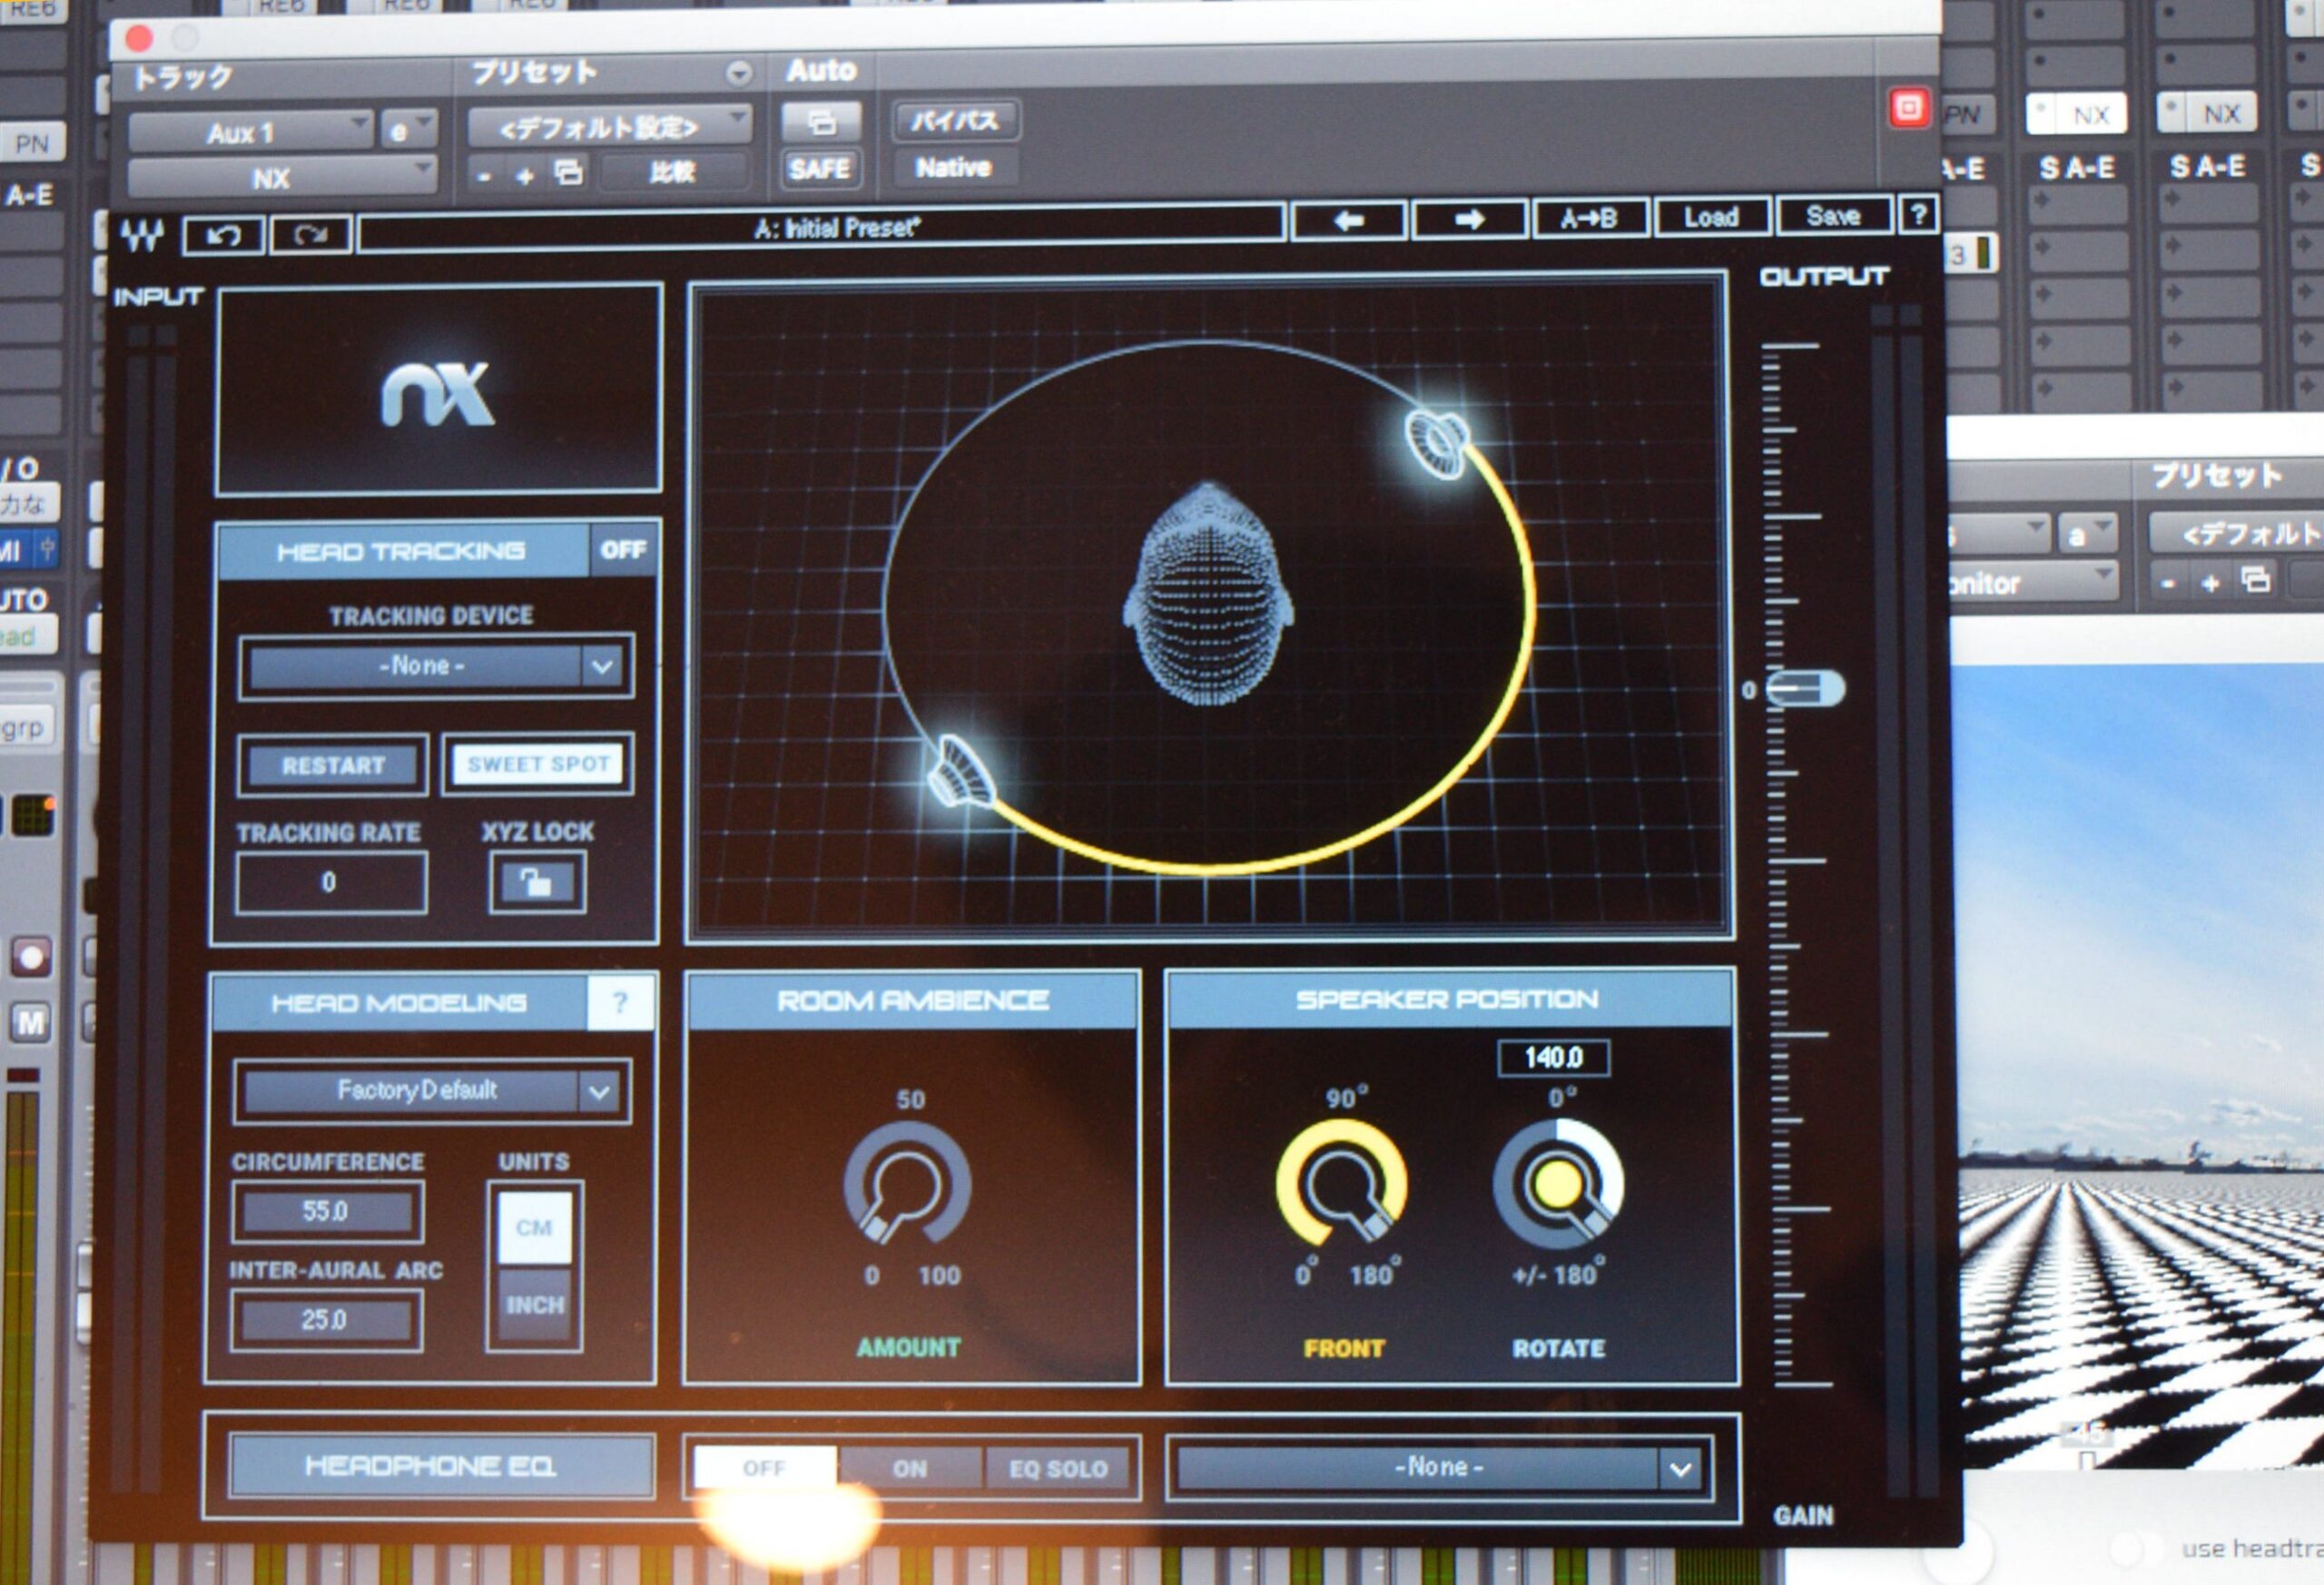Image resolution: width=2324 pixels, height=1585 pixels.
Task: Click the Compare (比較) button
Action: pyautogui.click(x=672, y=172)
